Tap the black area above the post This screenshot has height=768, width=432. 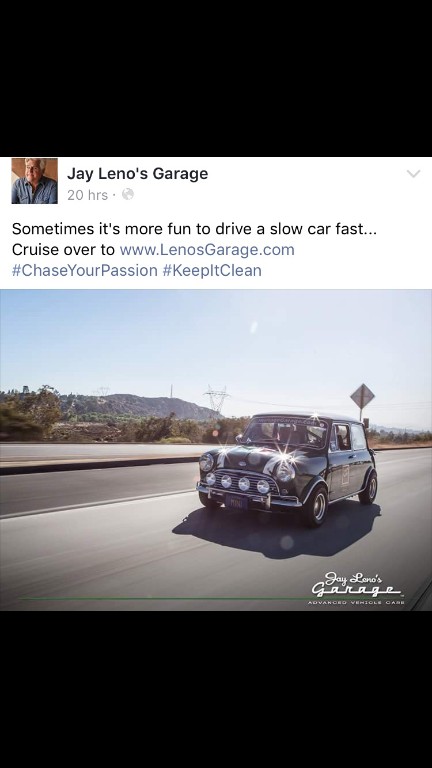[x=216, y=78]
